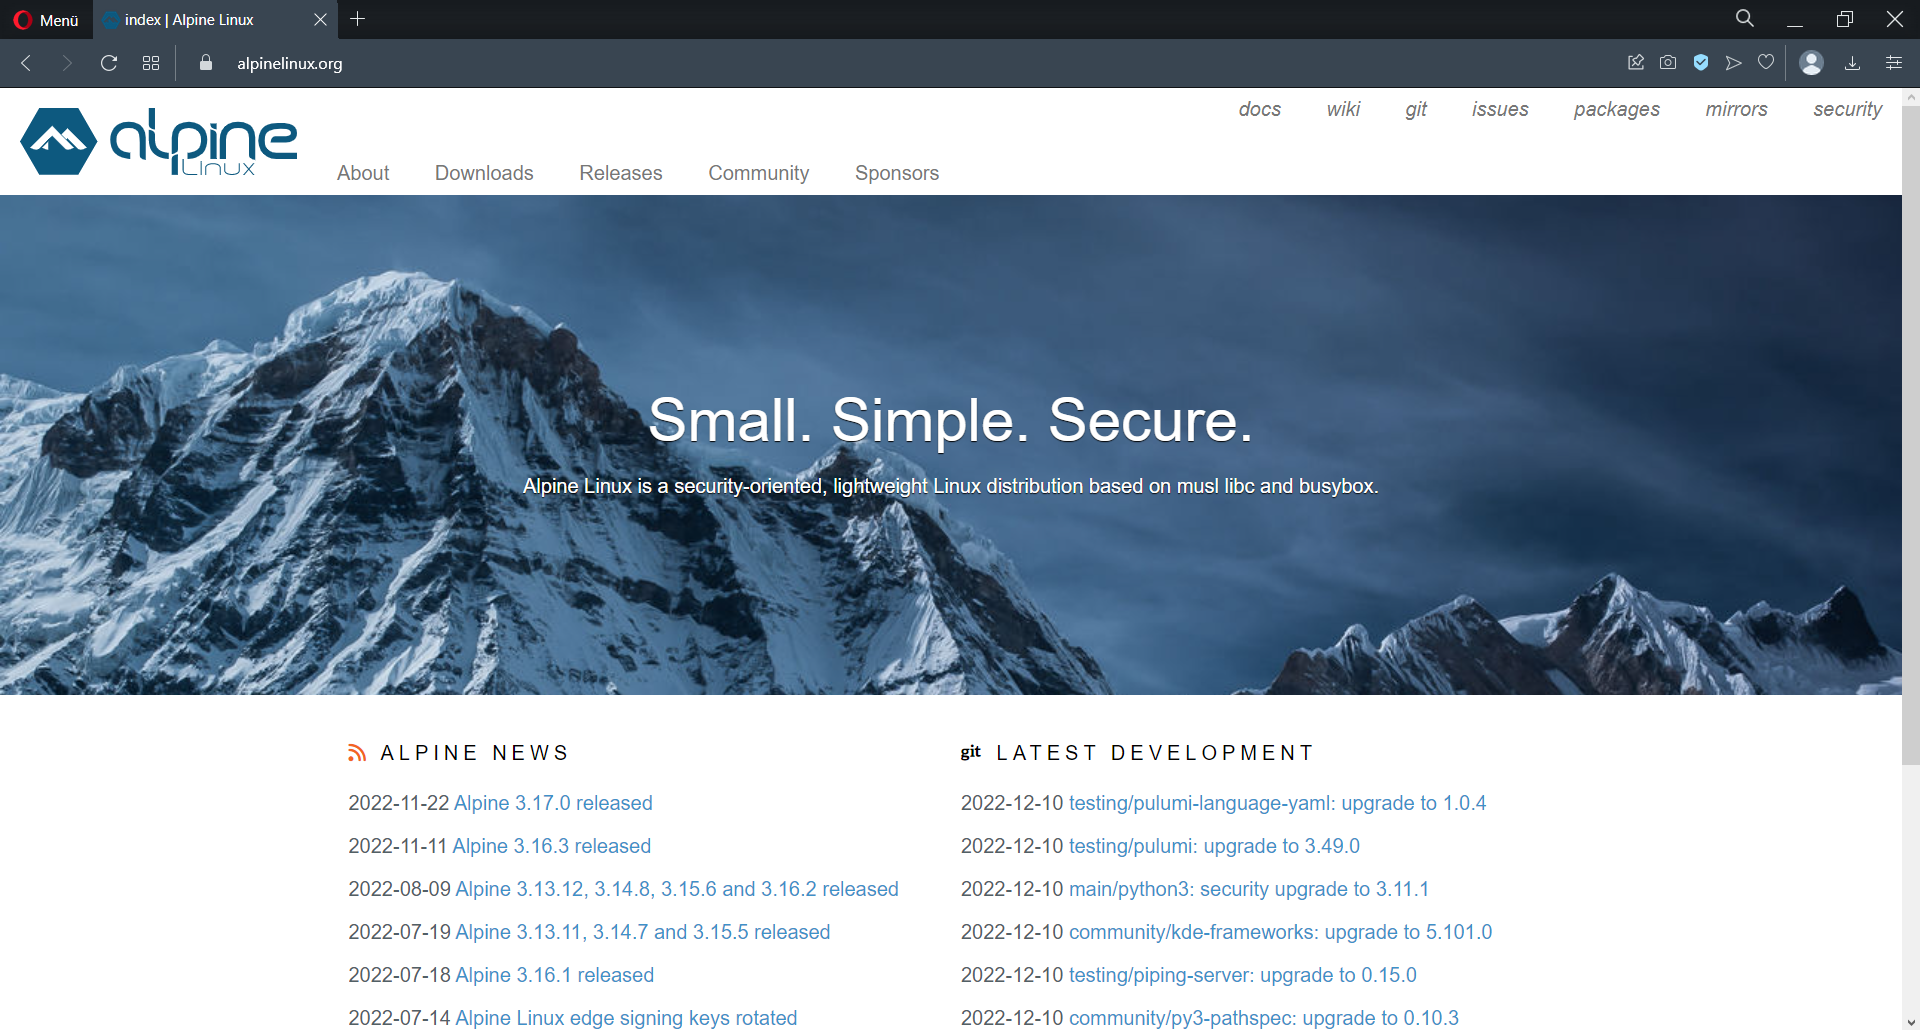This screenshot has height=1030, width=1920.
Task: Open community/py3-pathspec upgrade commit
Action: click(1264, 1018)
